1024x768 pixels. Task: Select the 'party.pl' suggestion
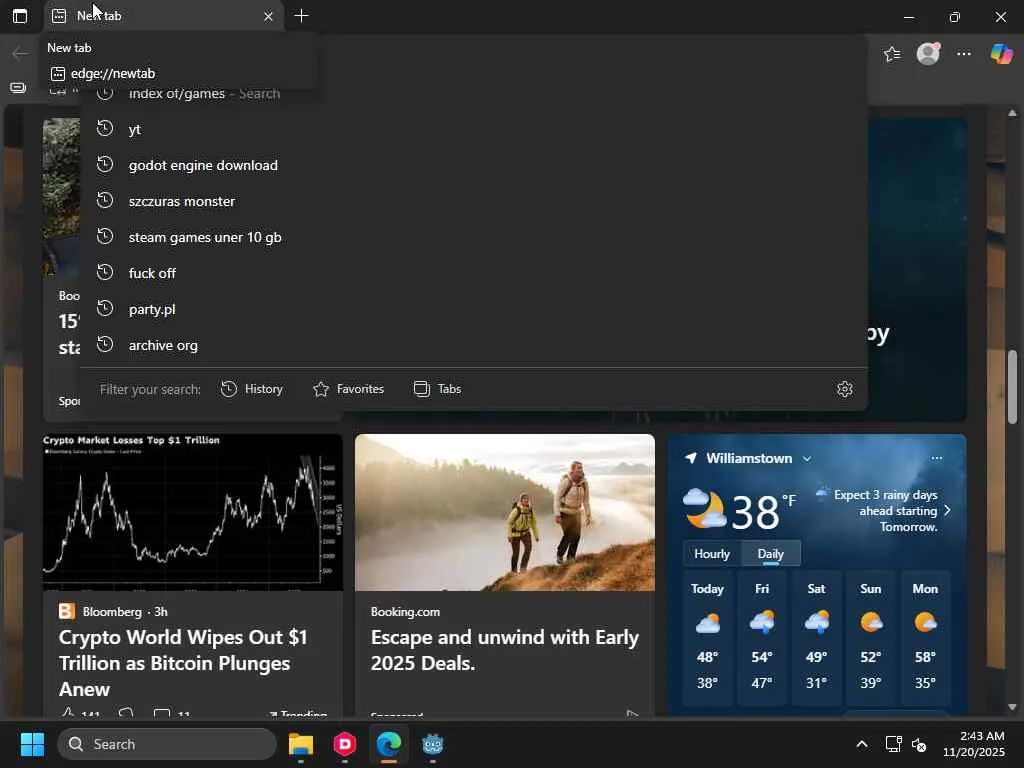pyautogui.click(x=474, y=309)
